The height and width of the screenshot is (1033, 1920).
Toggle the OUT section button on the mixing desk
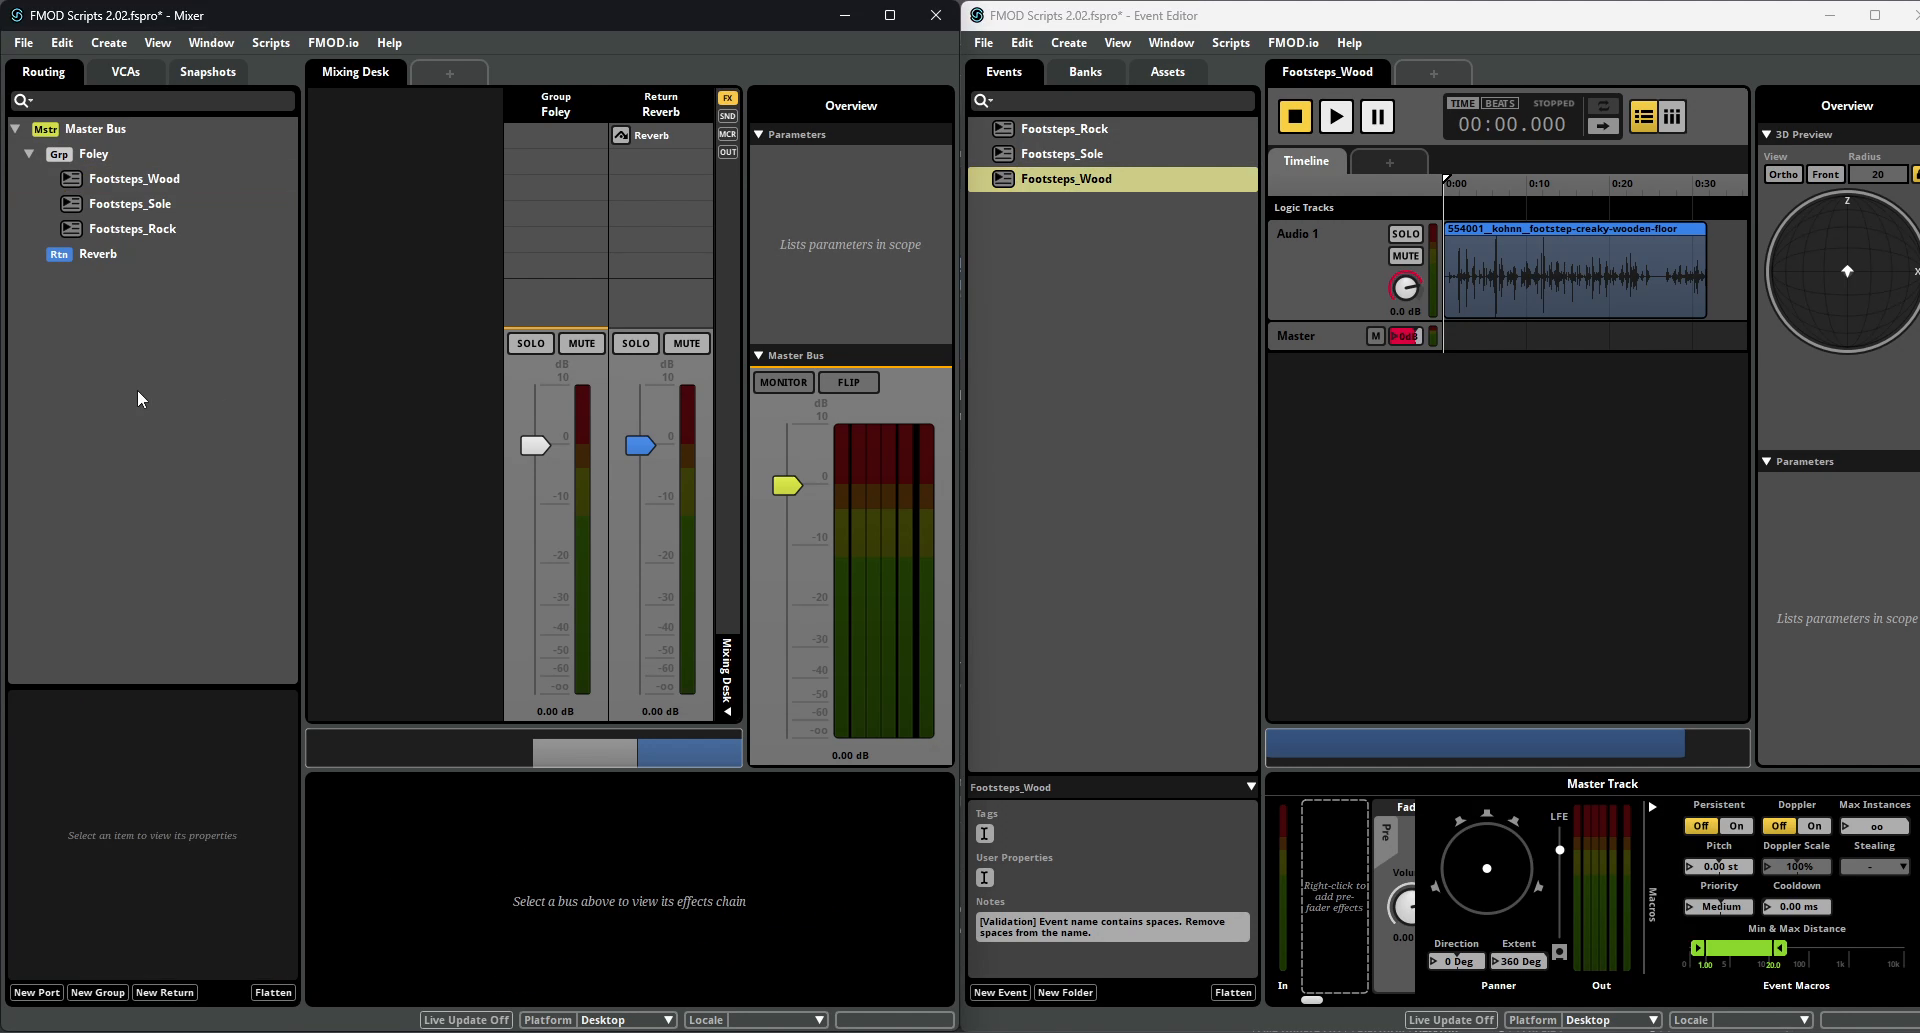[x=727, y=152]
